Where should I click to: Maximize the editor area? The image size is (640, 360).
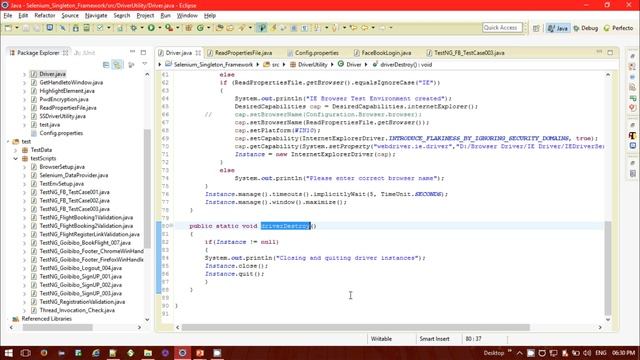click(x=610, y=52)
